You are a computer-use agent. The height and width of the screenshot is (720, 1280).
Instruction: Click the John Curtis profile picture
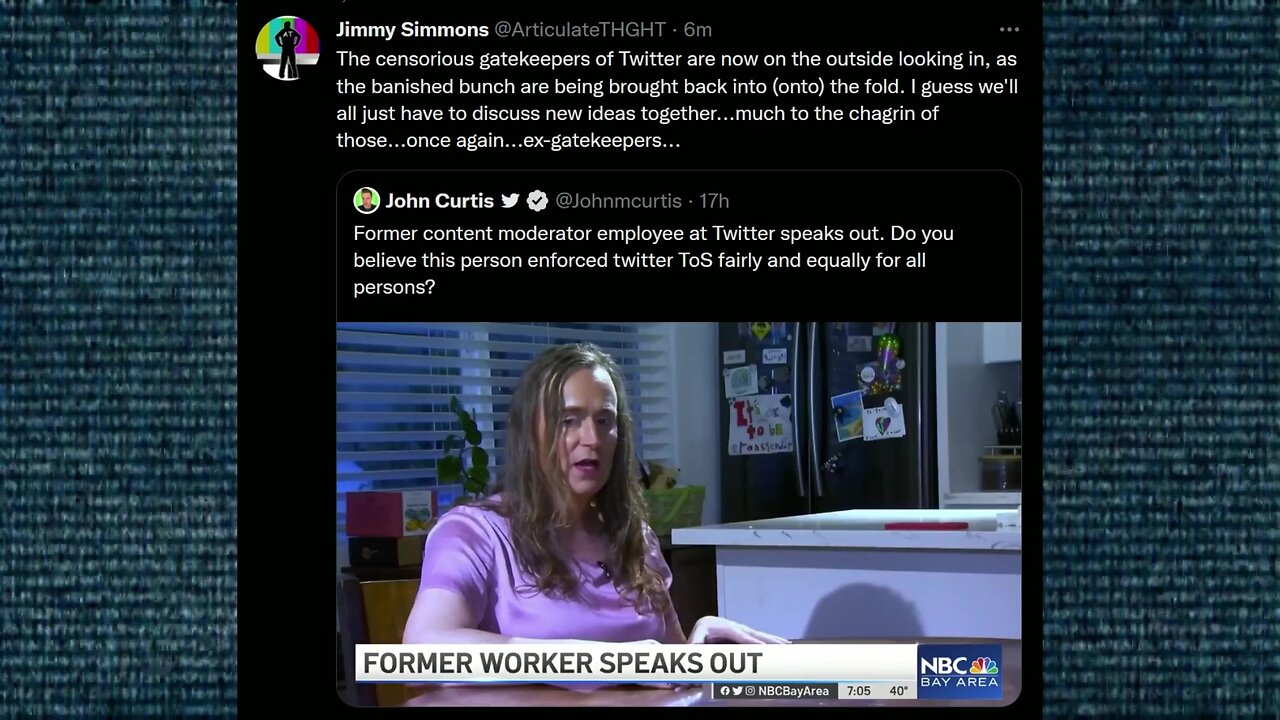(x=366, y=200)
